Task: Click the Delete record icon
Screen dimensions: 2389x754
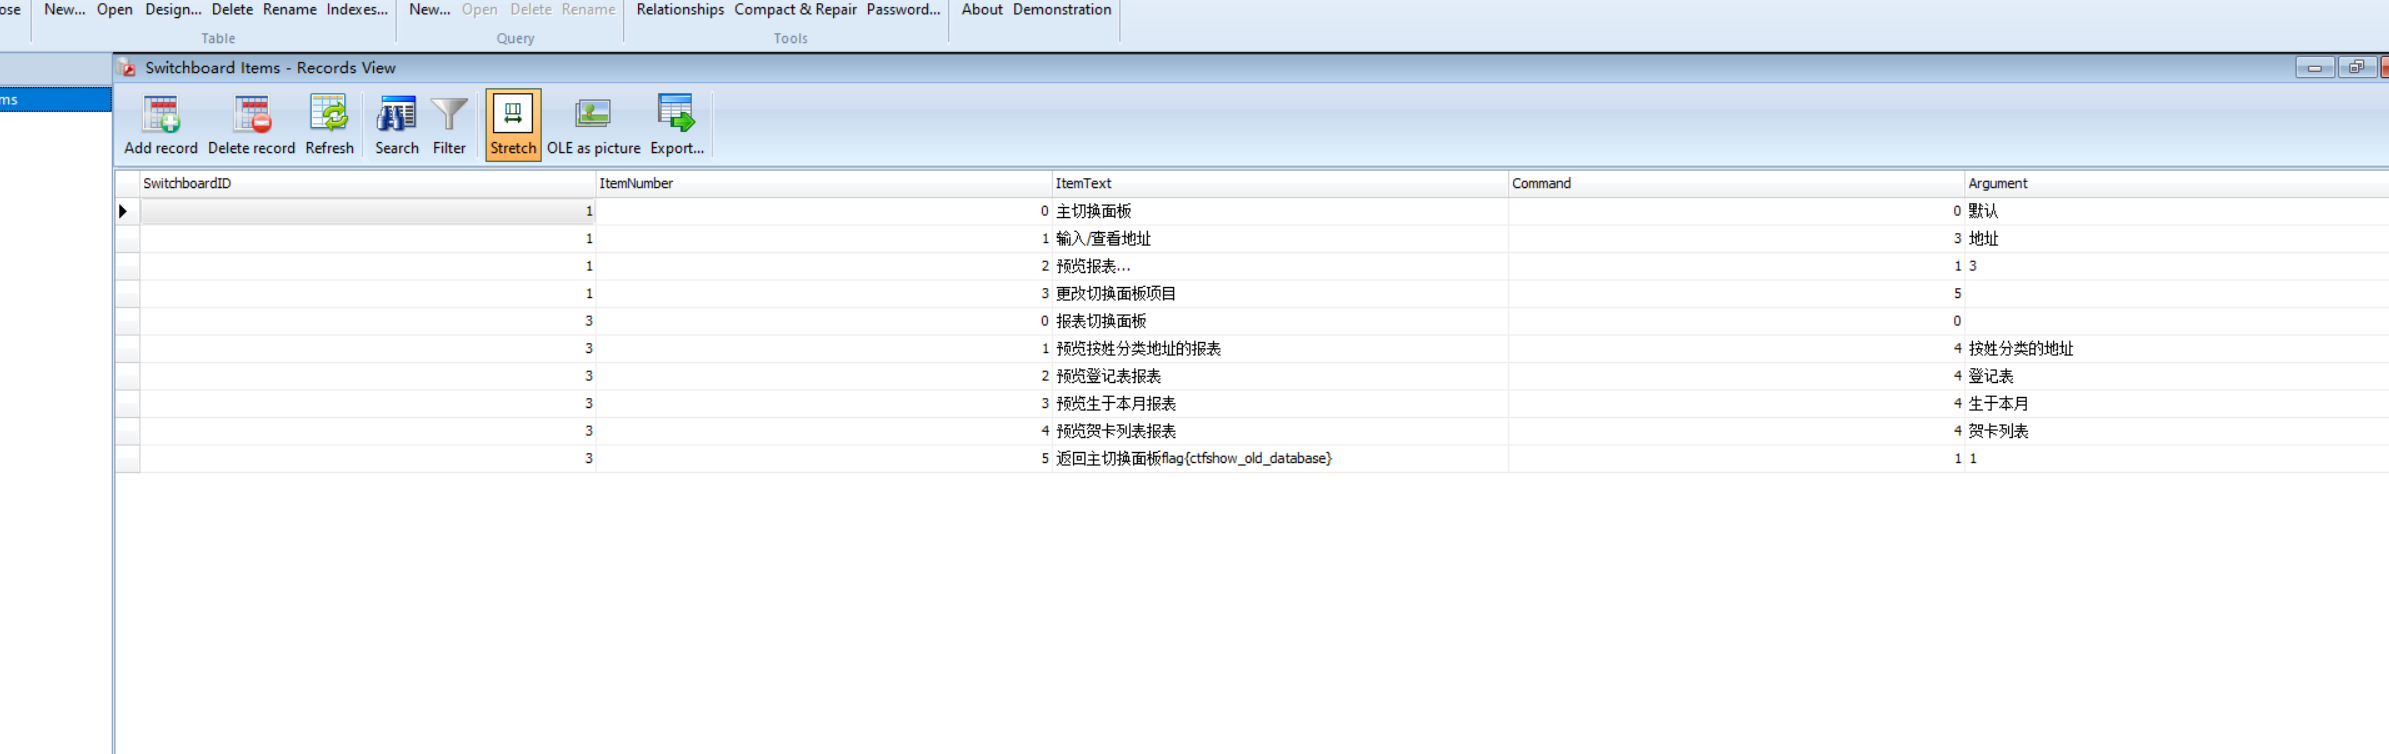Action: point(252,114)
